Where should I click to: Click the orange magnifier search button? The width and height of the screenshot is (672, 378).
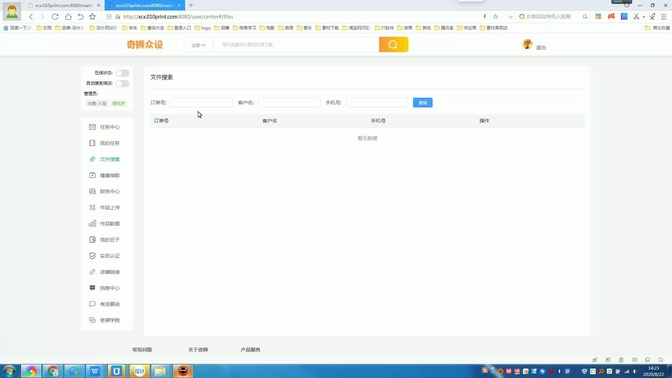pyautogui.click(x=393, y=45)
